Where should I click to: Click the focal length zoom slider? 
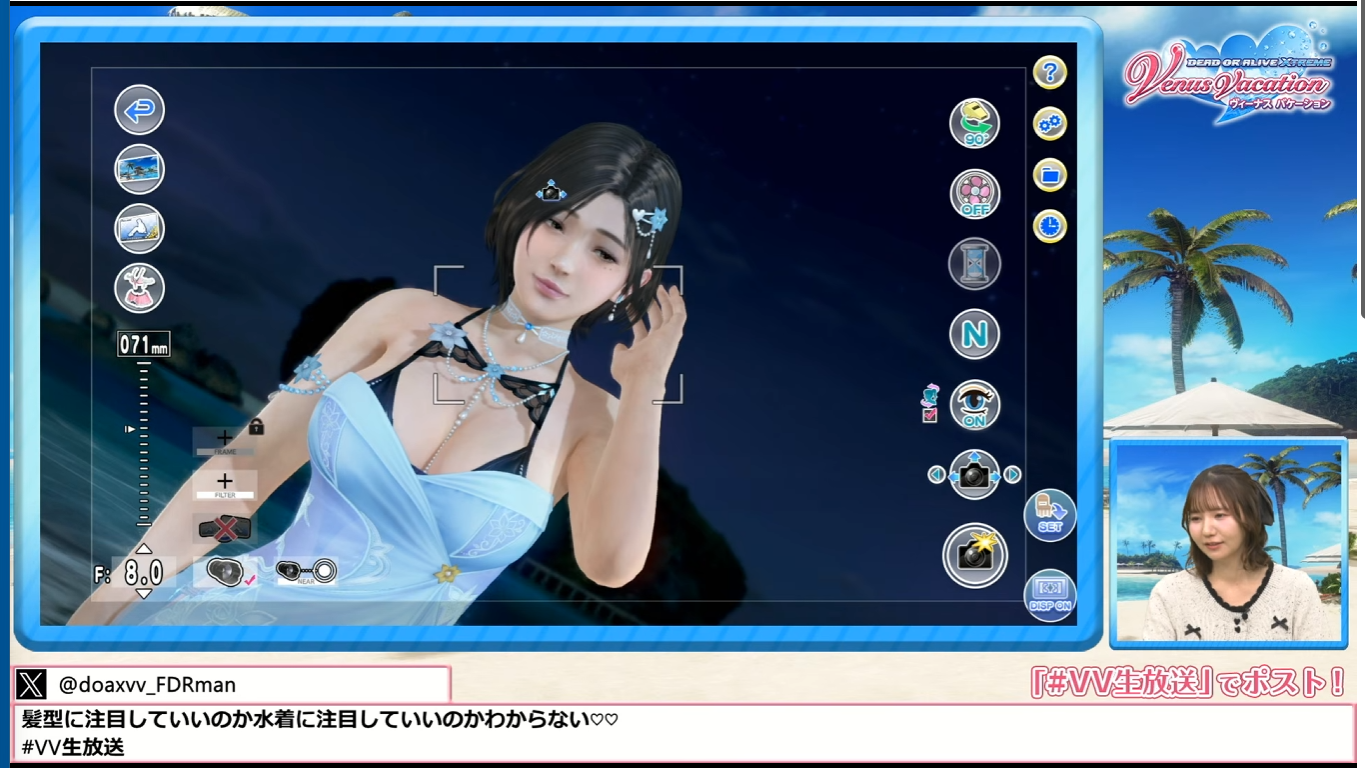[144, 440]
